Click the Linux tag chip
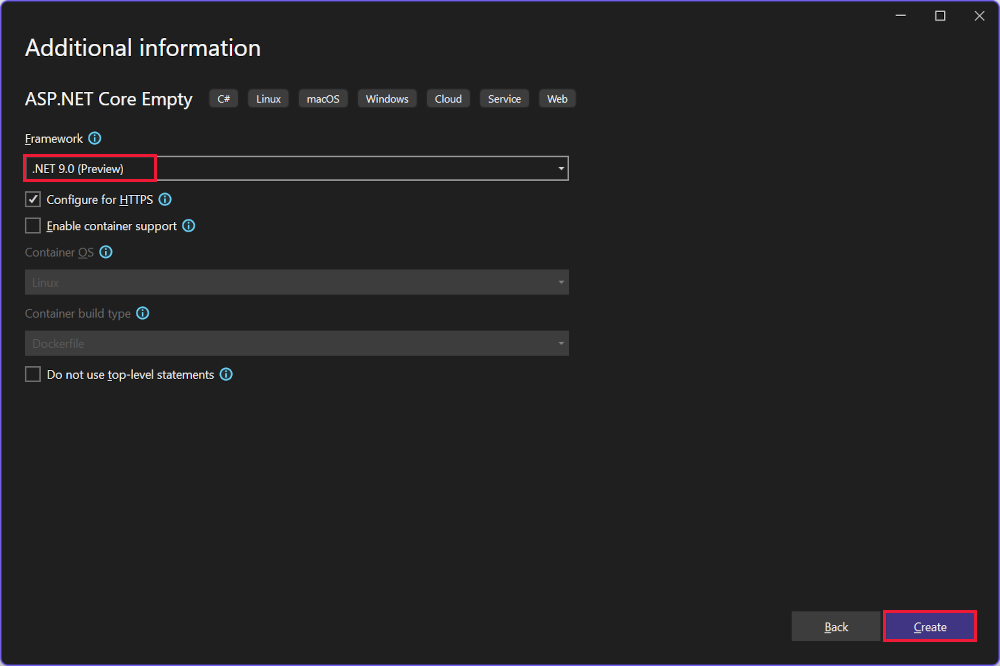 (x=268, y=98)
